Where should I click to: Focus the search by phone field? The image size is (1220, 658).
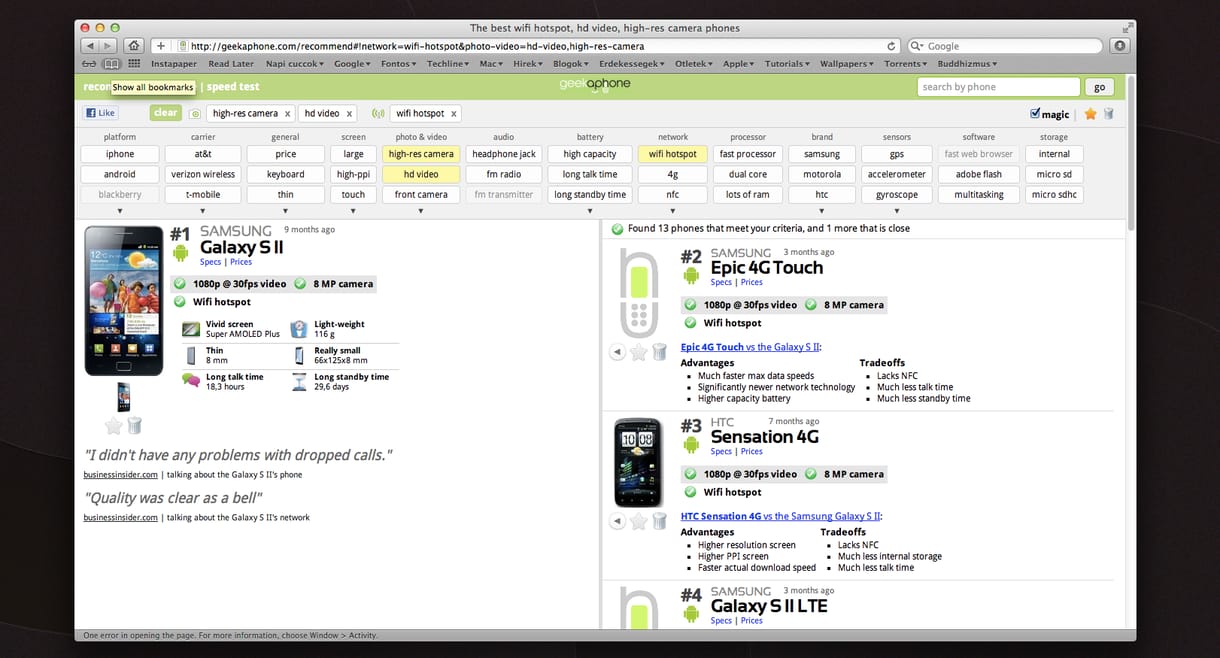pos(999,87)
